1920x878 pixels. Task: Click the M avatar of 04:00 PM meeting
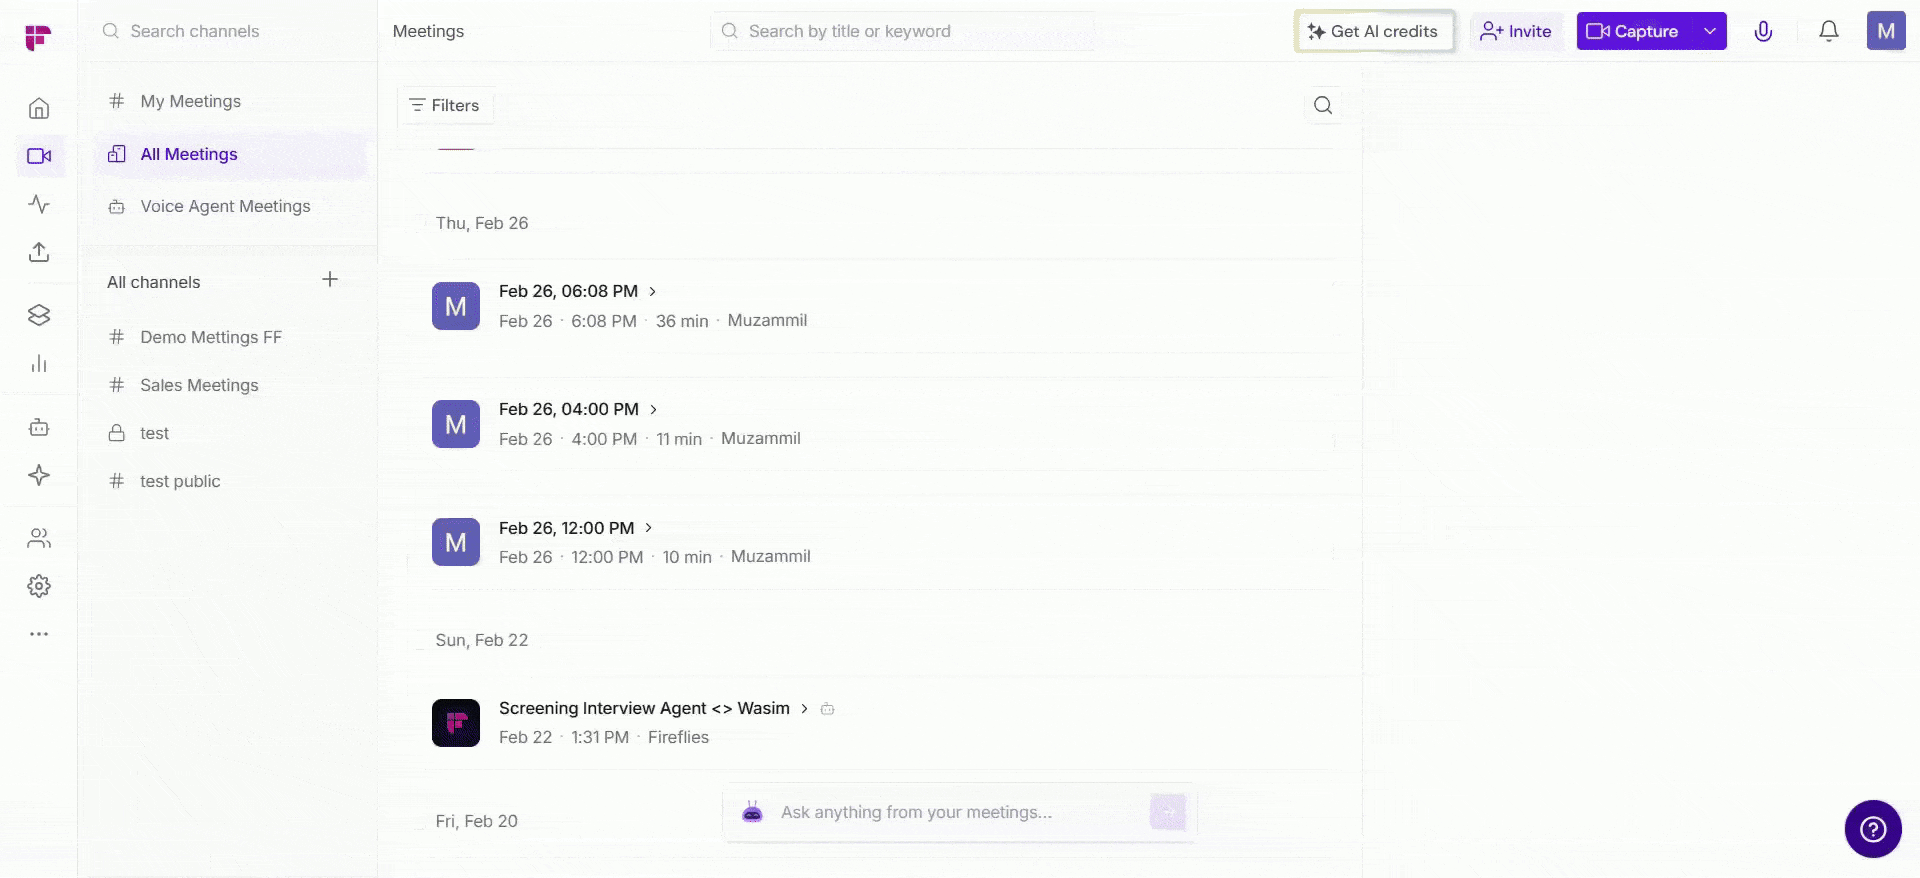pyautogui.click(x=456, y=424)
